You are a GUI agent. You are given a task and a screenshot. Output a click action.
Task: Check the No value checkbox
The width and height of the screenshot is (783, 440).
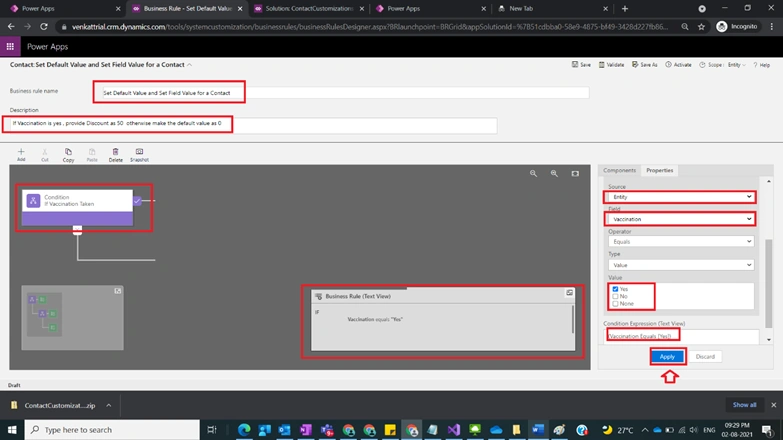point(615,296)
